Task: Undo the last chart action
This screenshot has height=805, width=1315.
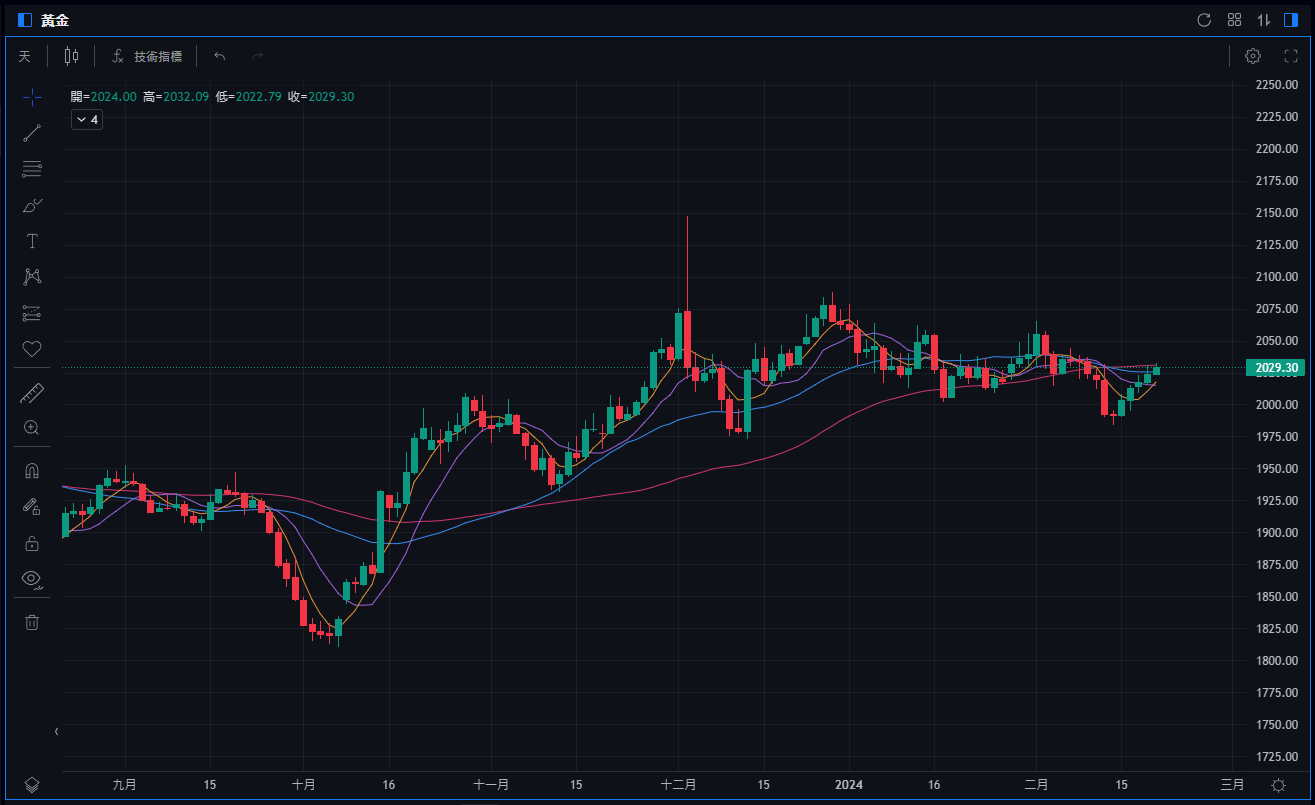Action: (220, 57)
